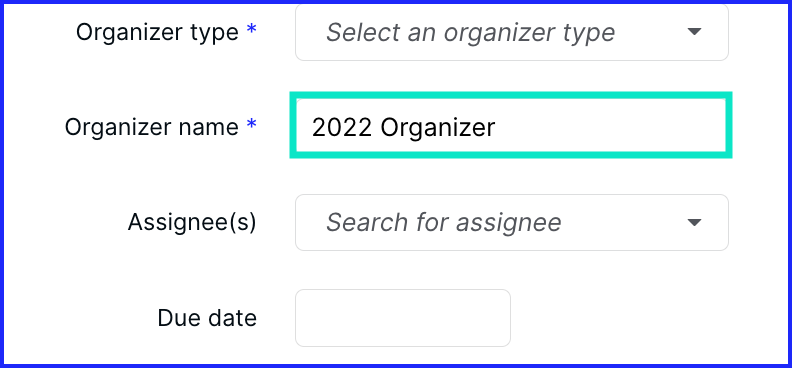Click the word 'Organizer' in the name field
This screenshot has width=792, height=368.
click(438, 128)
